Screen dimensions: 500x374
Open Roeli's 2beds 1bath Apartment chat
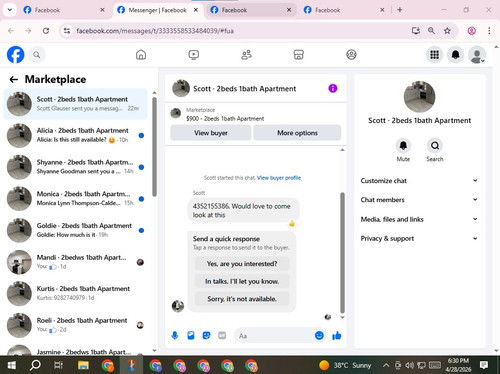tap(75, 325)
